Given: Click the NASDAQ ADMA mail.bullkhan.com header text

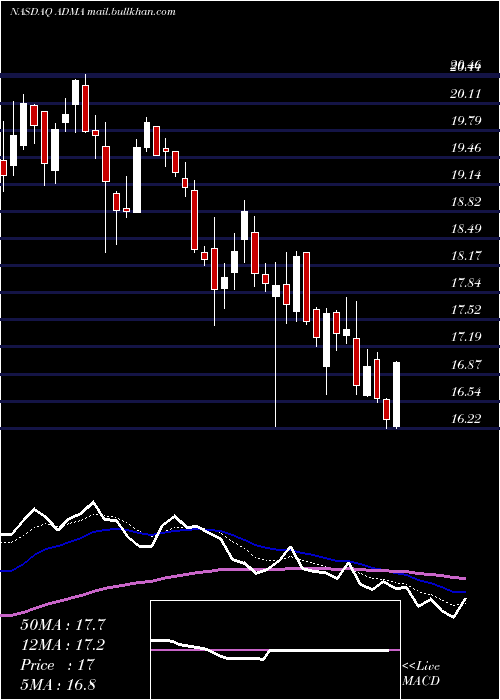Looking at the screenshot, I should (92, 12).
